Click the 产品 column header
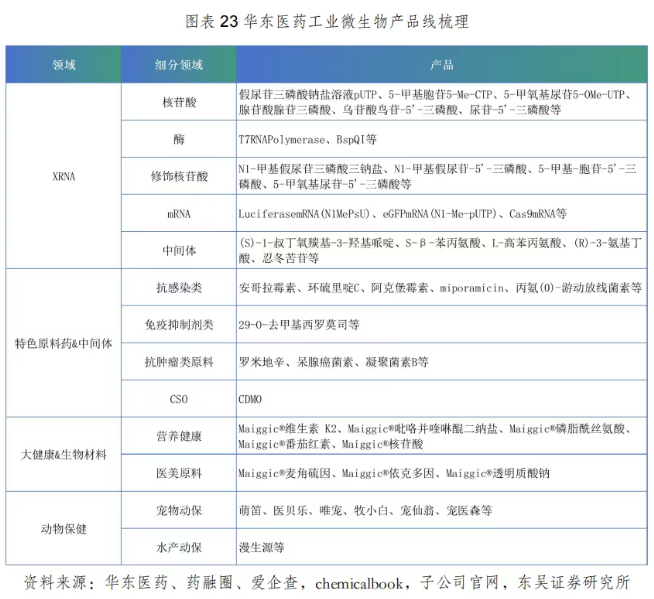The width and height of the screenshot is (654, 599). coord(442,65)
